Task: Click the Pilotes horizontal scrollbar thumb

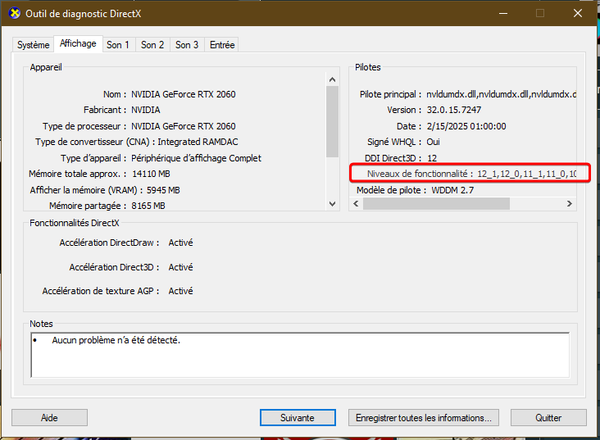Action: coord(436,204)
